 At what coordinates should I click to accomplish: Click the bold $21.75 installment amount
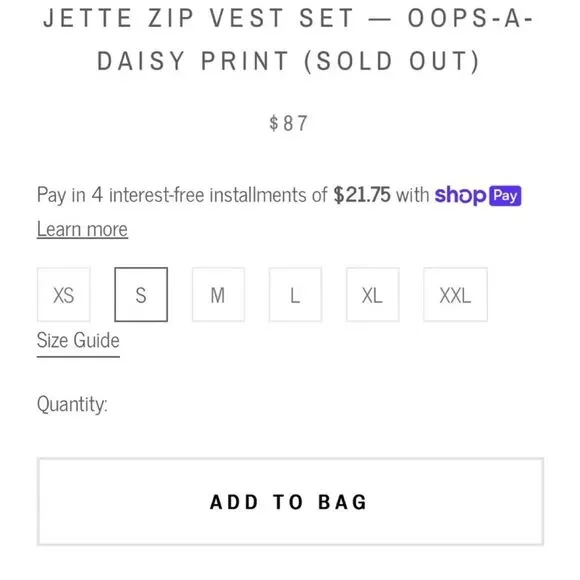tap(362, 195)
